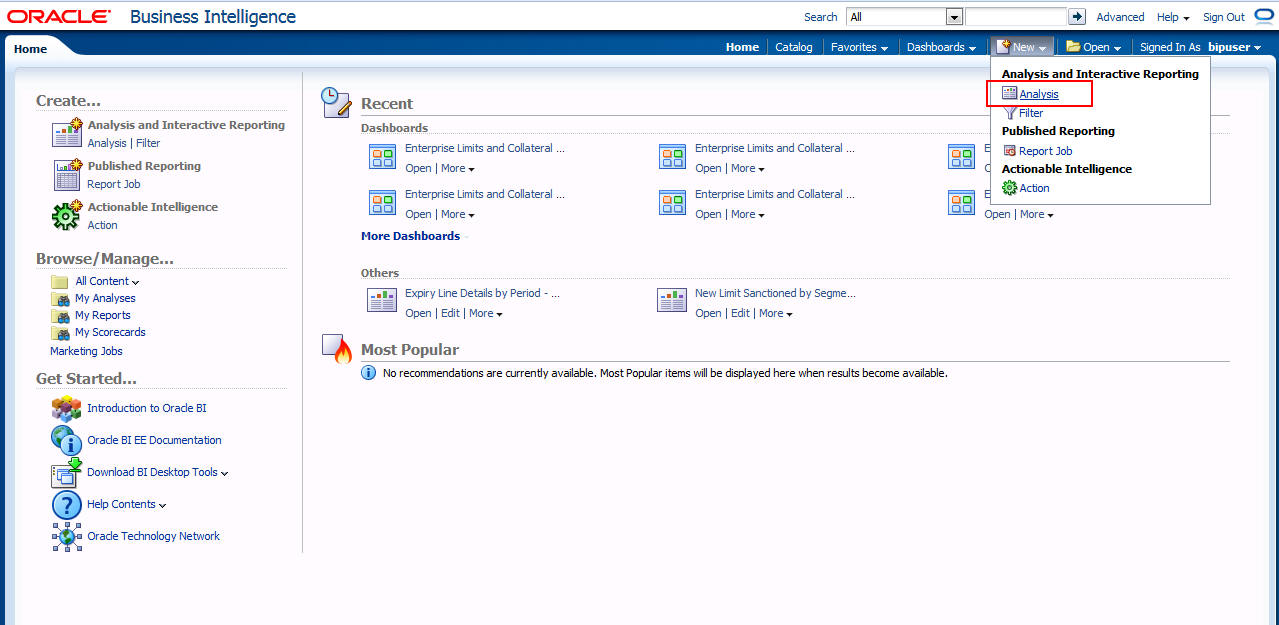Click the search go arrow button
The width and height of the screenshot is (1279, 625).
point(1077,17)
